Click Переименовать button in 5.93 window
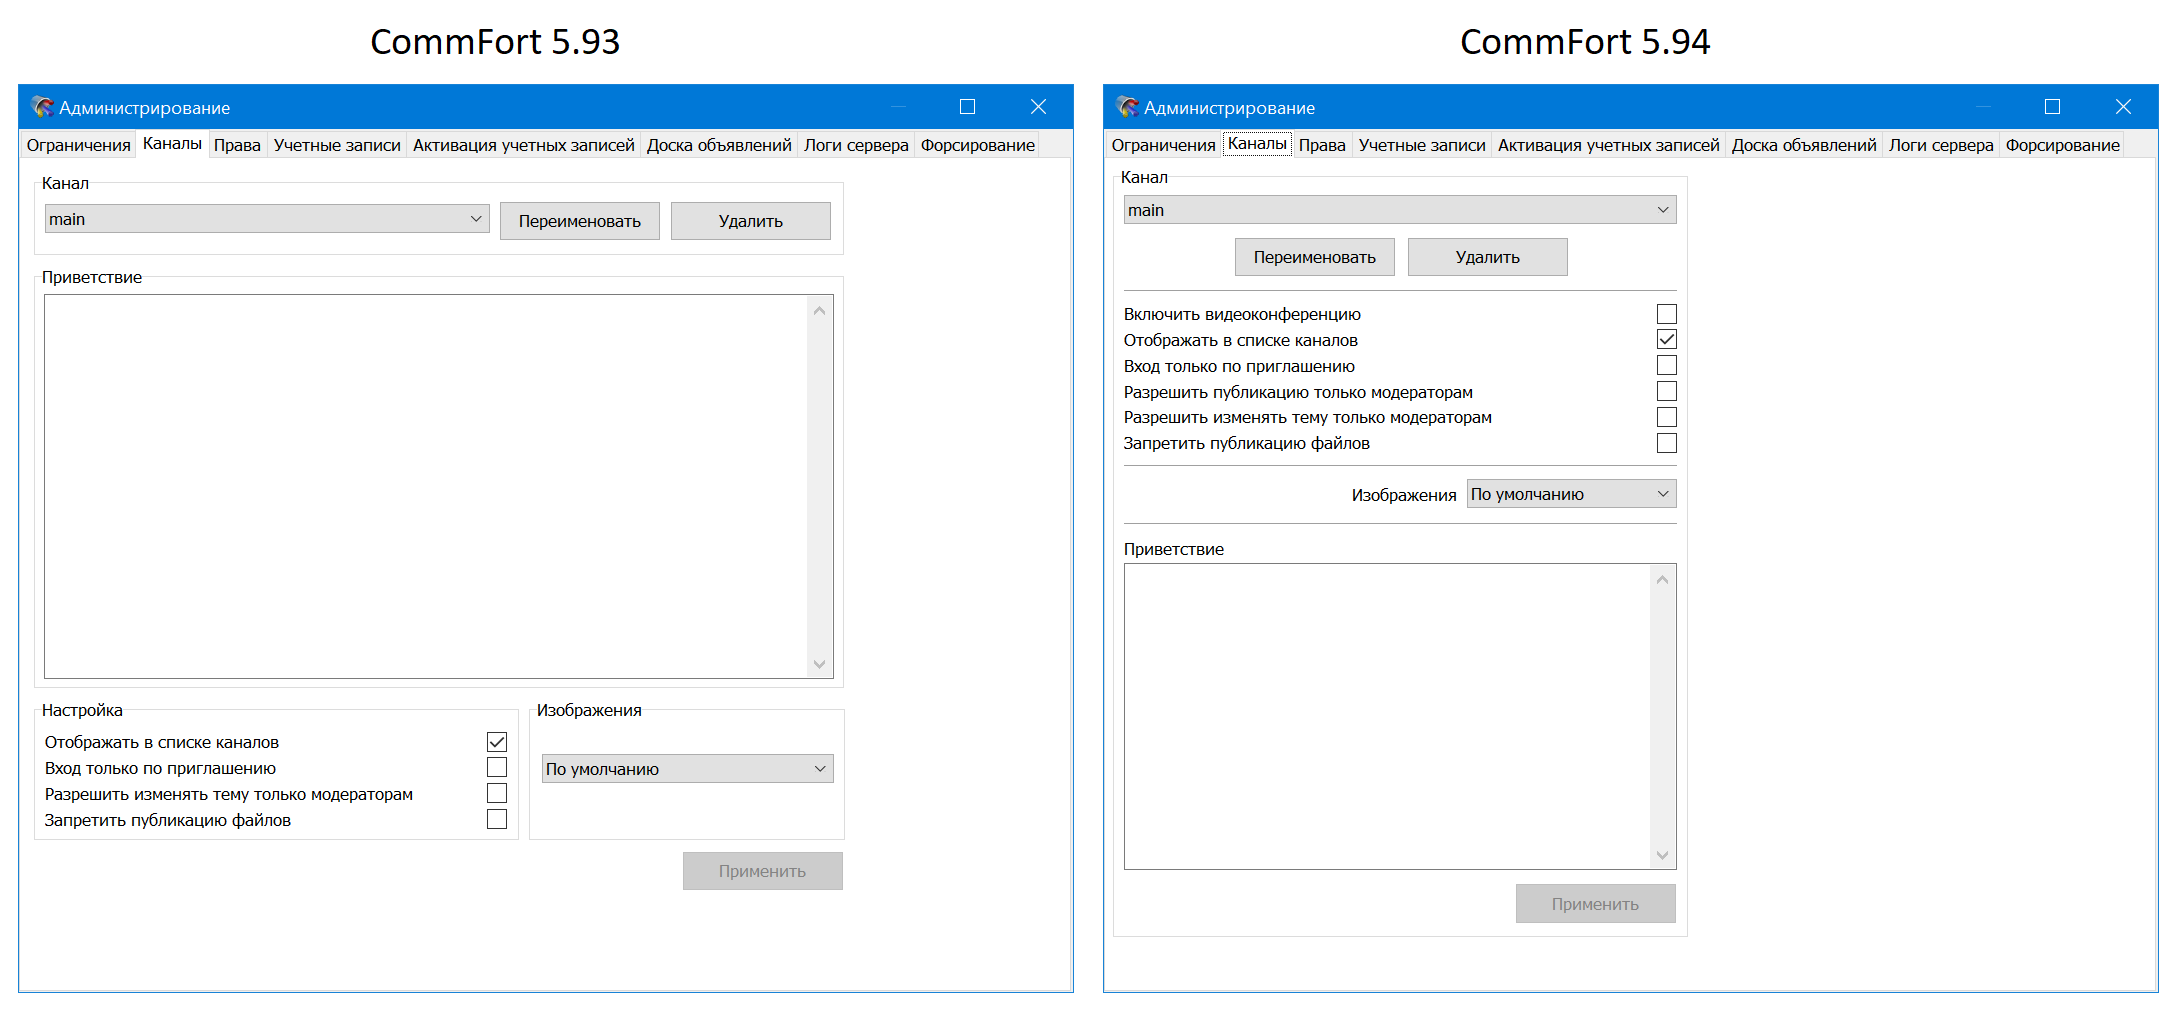This screenshot has height=1012, width=2177. 580,221
